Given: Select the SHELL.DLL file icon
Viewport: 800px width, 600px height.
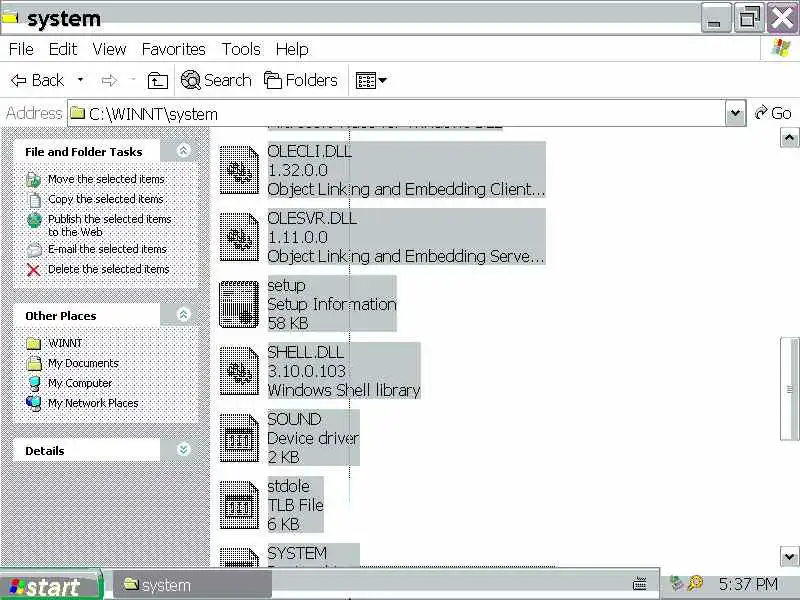Looking at the screenshot, I should tap(239, 371).
